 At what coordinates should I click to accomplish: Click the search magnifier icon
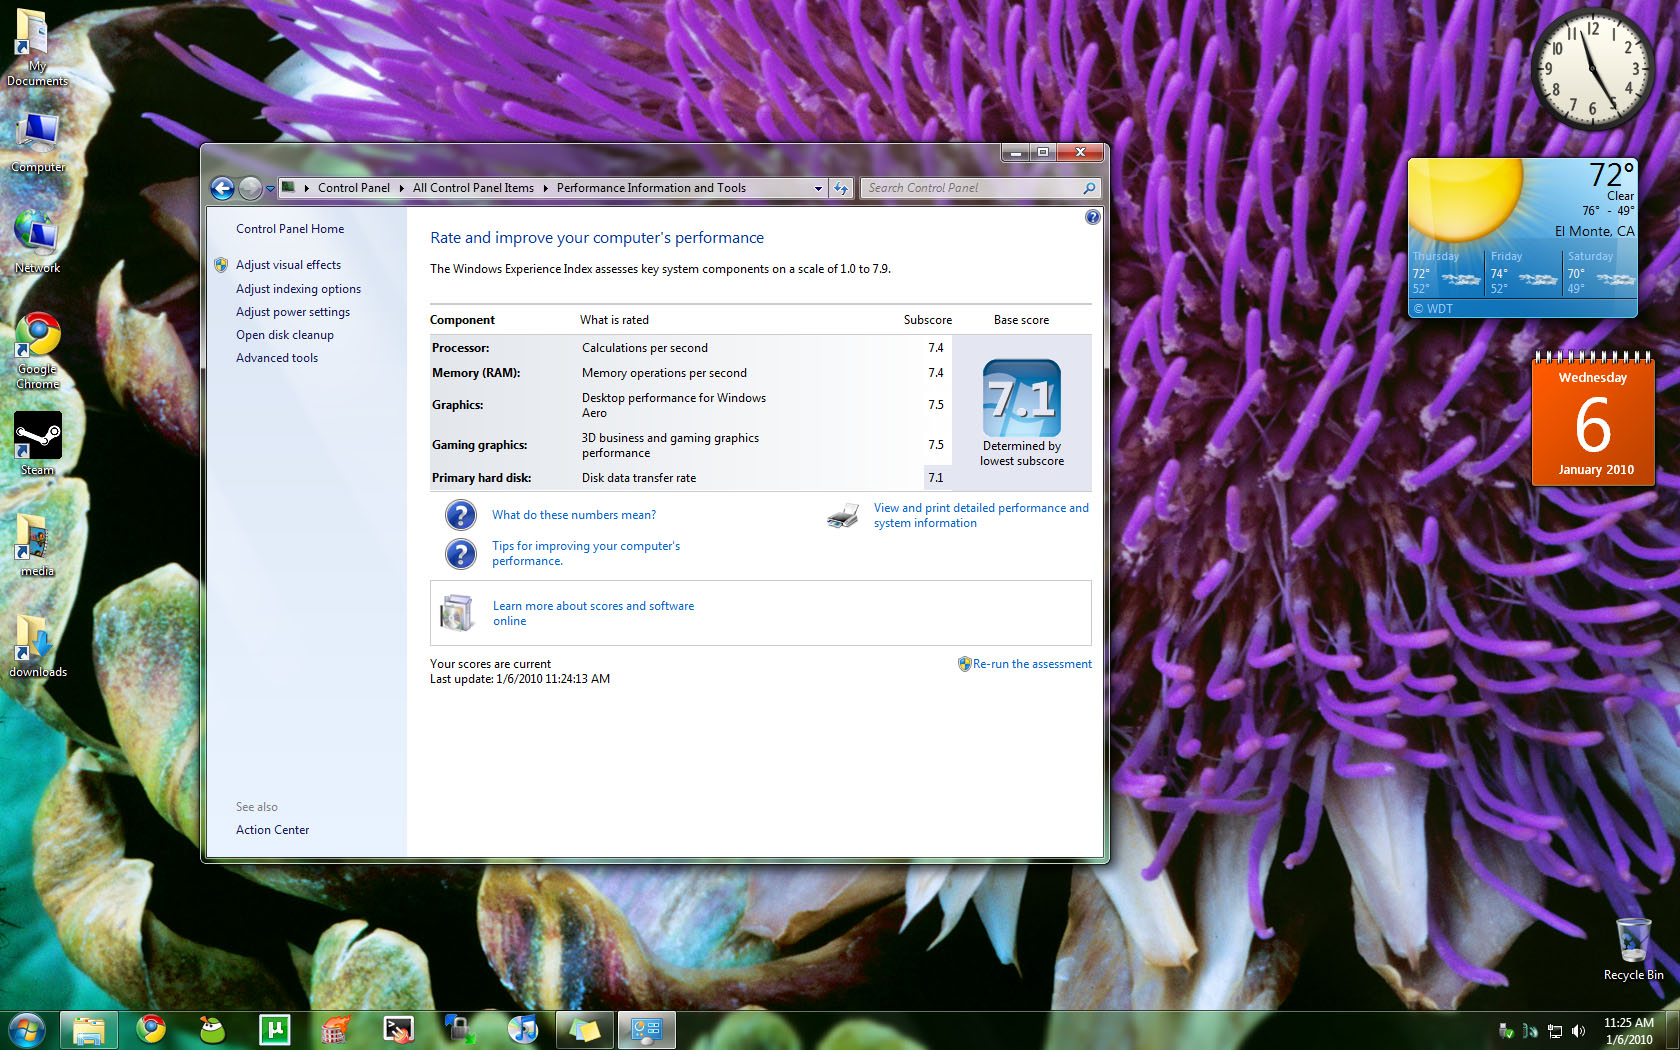point(1089,188)
